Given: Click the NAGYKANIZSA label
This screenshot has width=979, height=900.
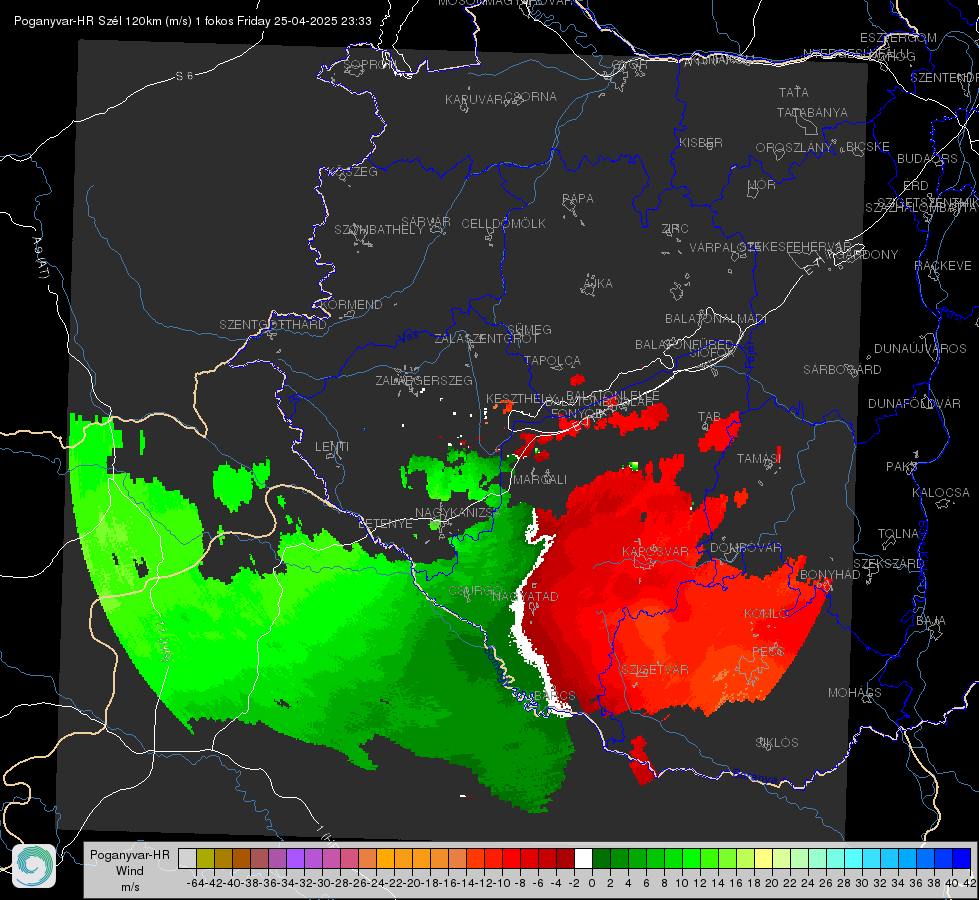Looking at the screenshot, I should point(458,513).
